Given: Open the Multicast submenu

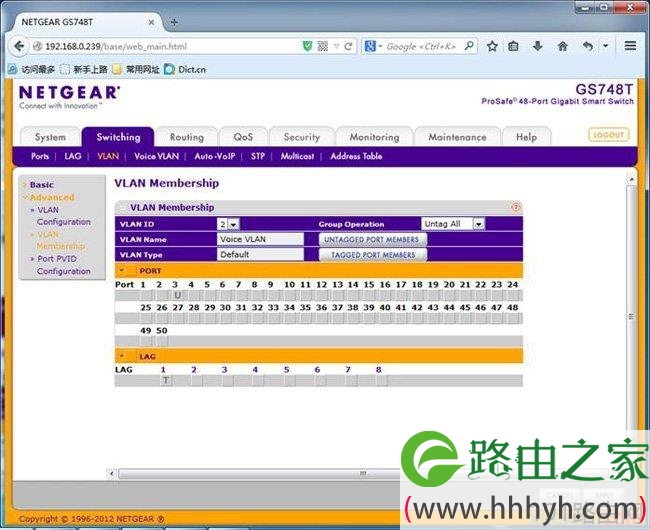Looking at the screenshot, I should click(297, 156).
